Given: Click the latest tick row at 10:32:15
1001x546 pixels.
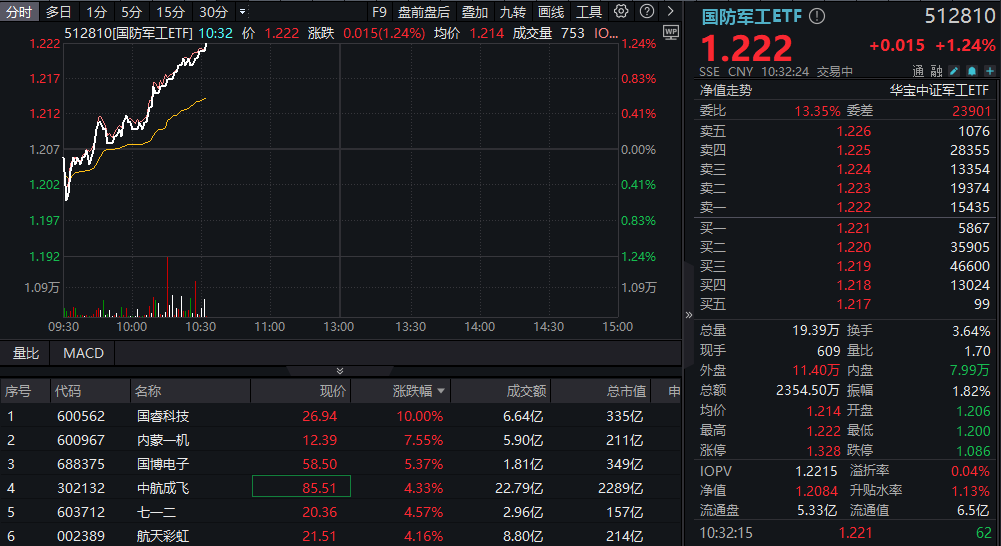Looking at the screenshot, I should coord(845,533).
